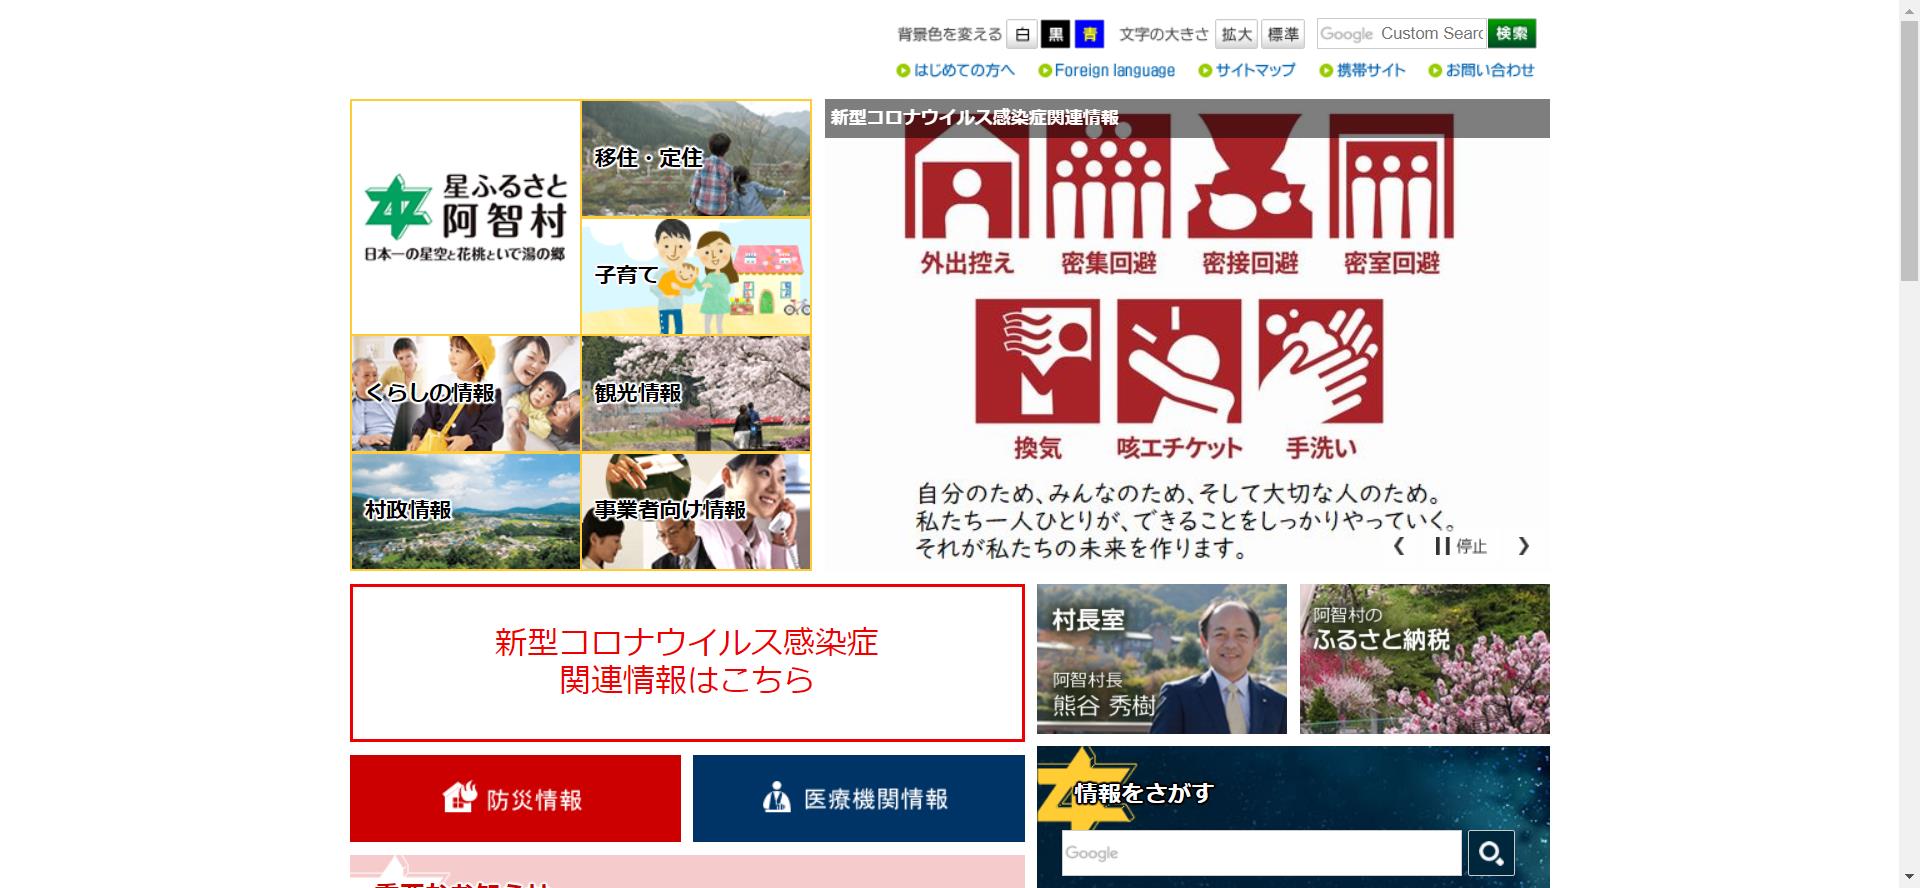This screenshot has height=888, width=1920.
Task: Go to previous slide with left chevron
Action: tap(1399, 546)
